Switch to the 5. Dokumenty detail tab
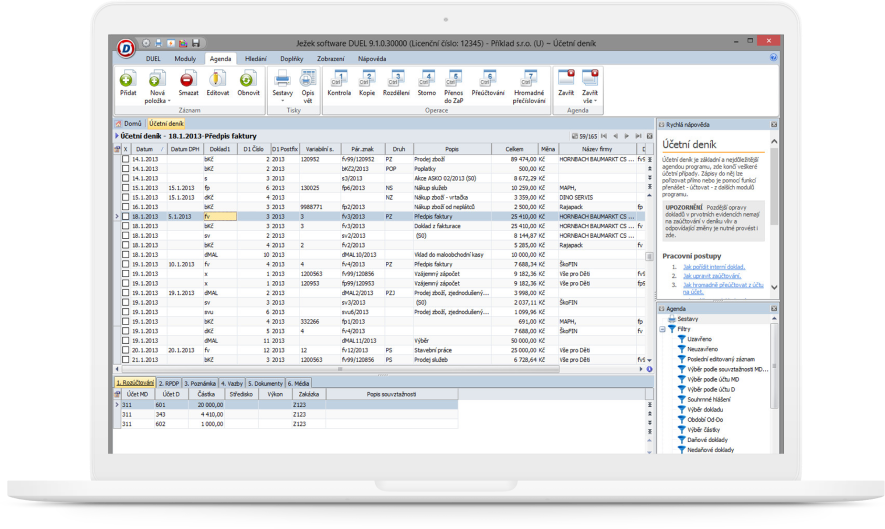The image size is (885, 529). (265, 383)
